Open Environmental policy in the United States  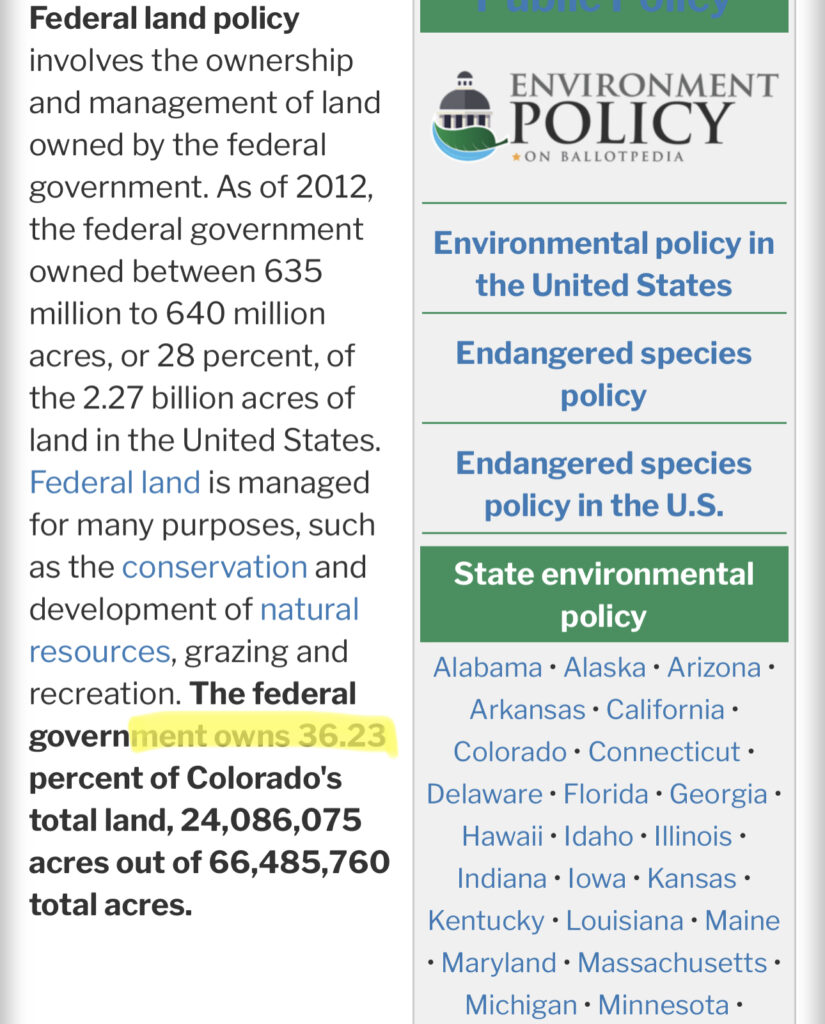coord(604,264)
